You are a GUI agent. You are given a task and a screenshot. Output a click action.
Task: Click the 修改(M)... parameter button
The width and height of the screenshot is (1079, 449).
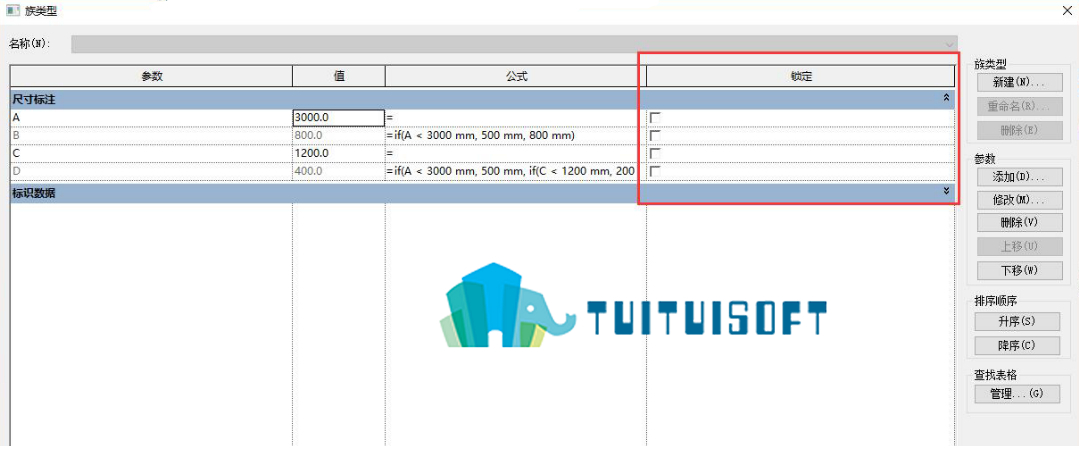tap(1018, 200)
